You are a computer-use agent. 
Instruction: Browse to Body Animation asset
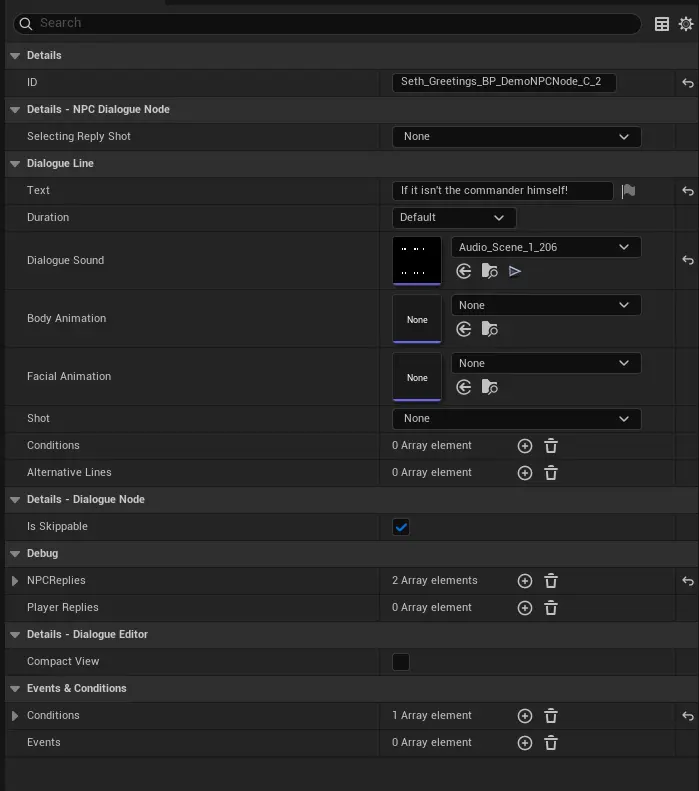489,329
